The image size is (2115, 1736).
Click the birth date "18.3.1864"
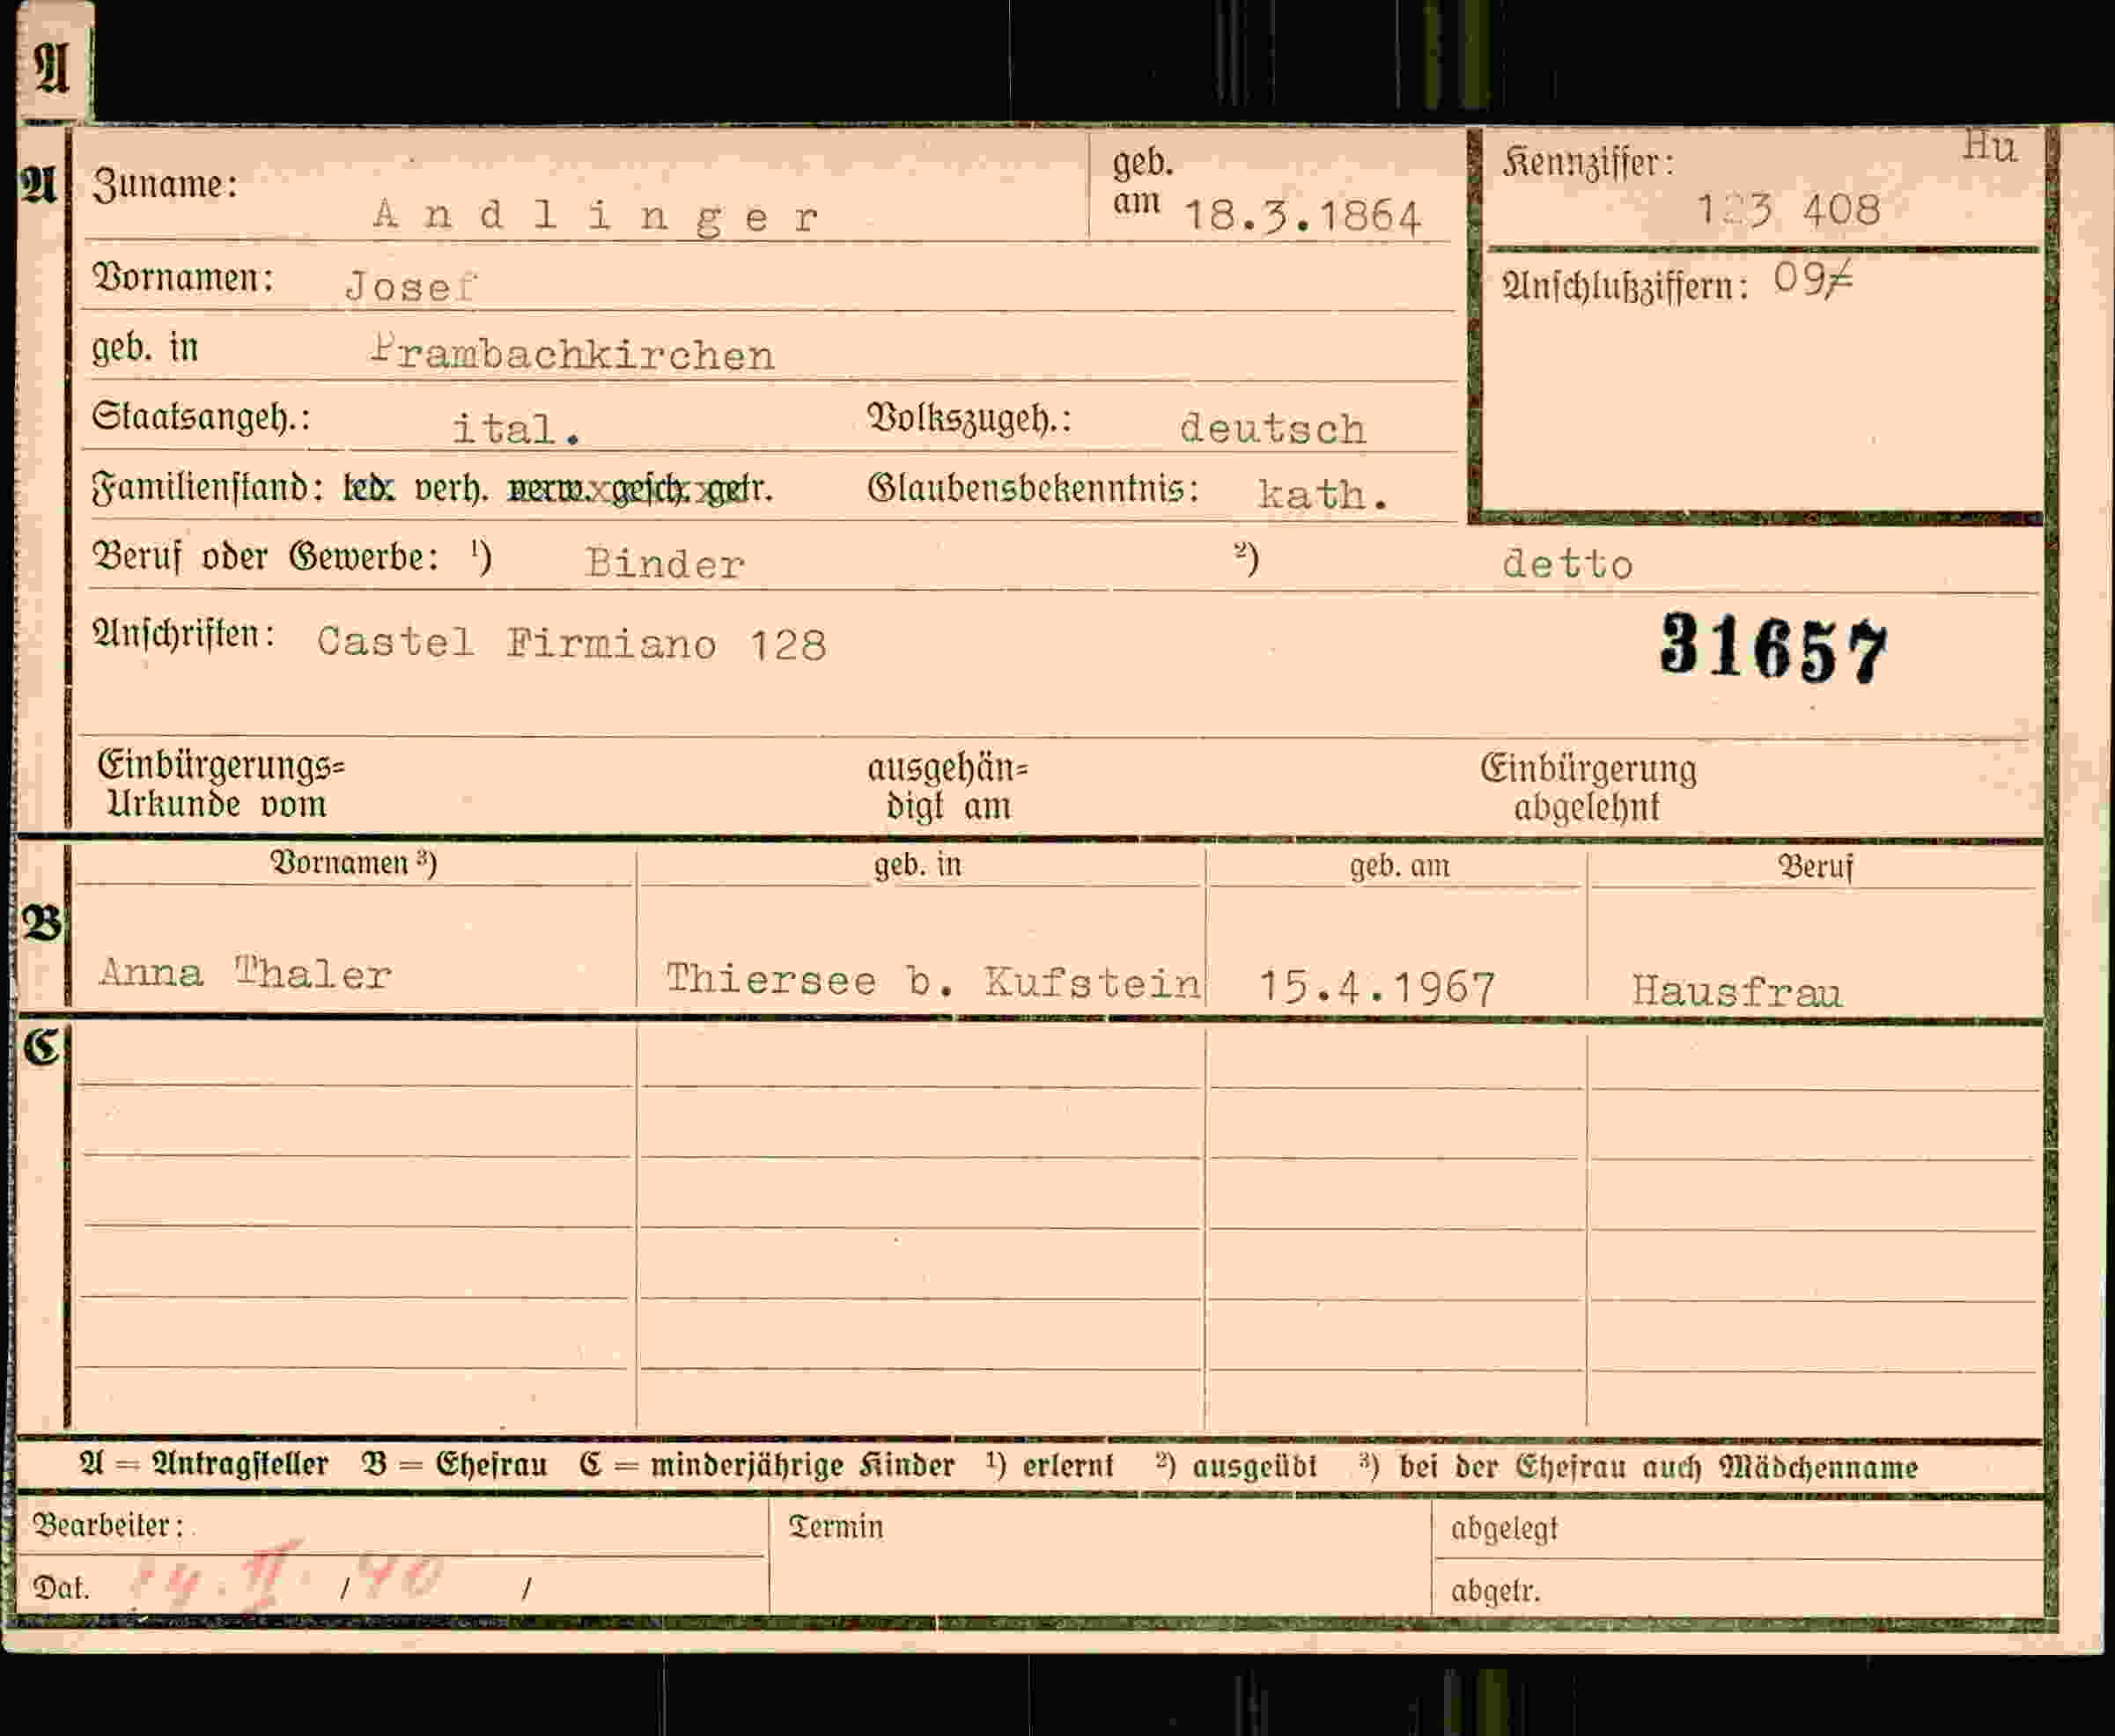[1302, 216]
